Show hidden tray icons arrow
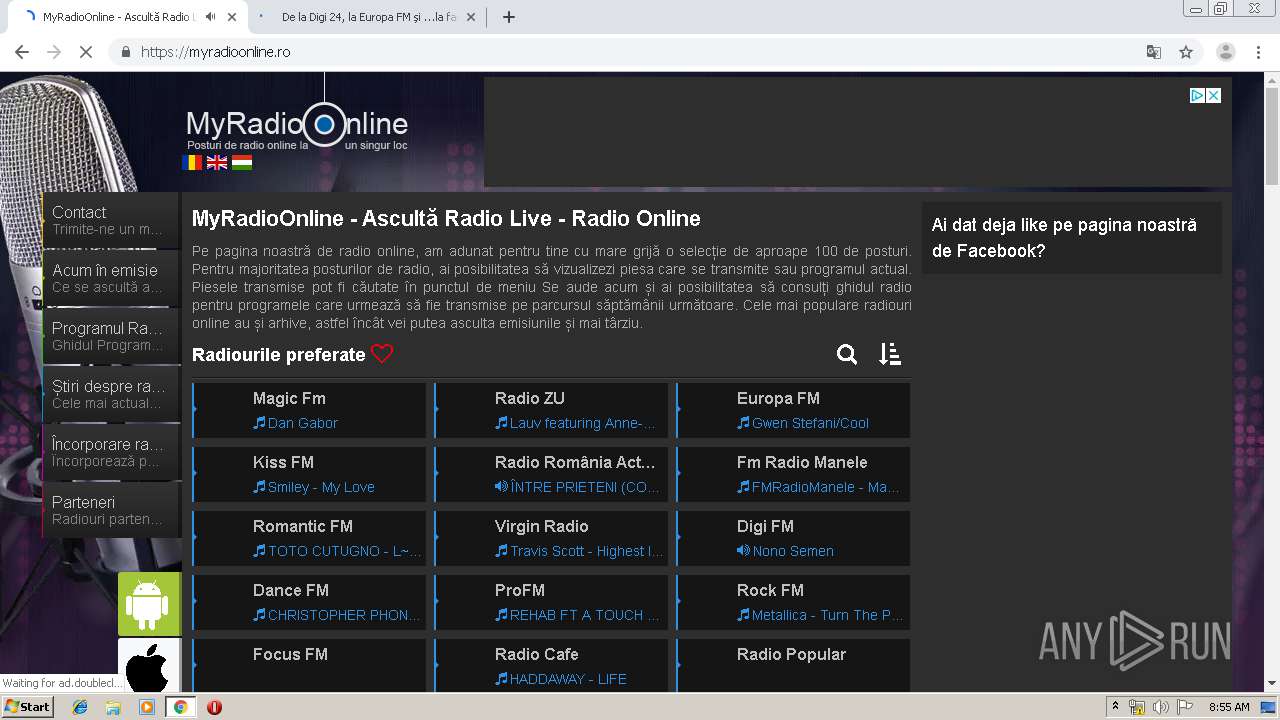 tap(1115, 707)
